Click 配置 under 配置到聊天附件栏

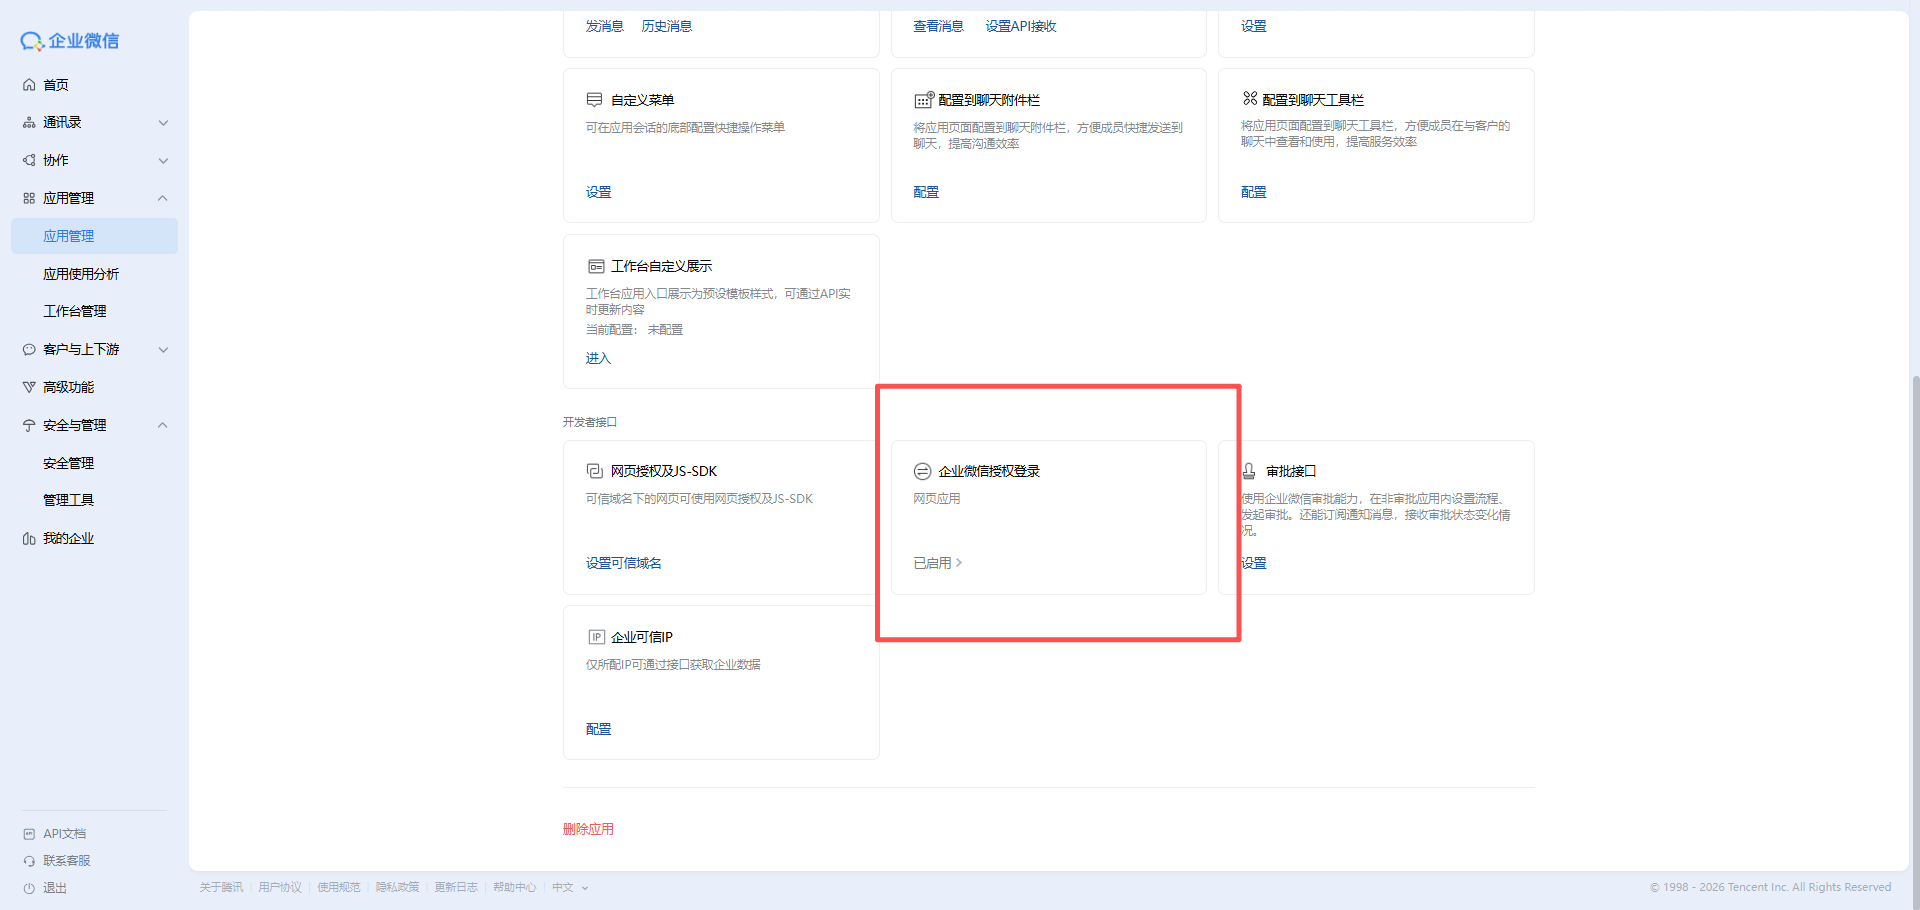926,192
